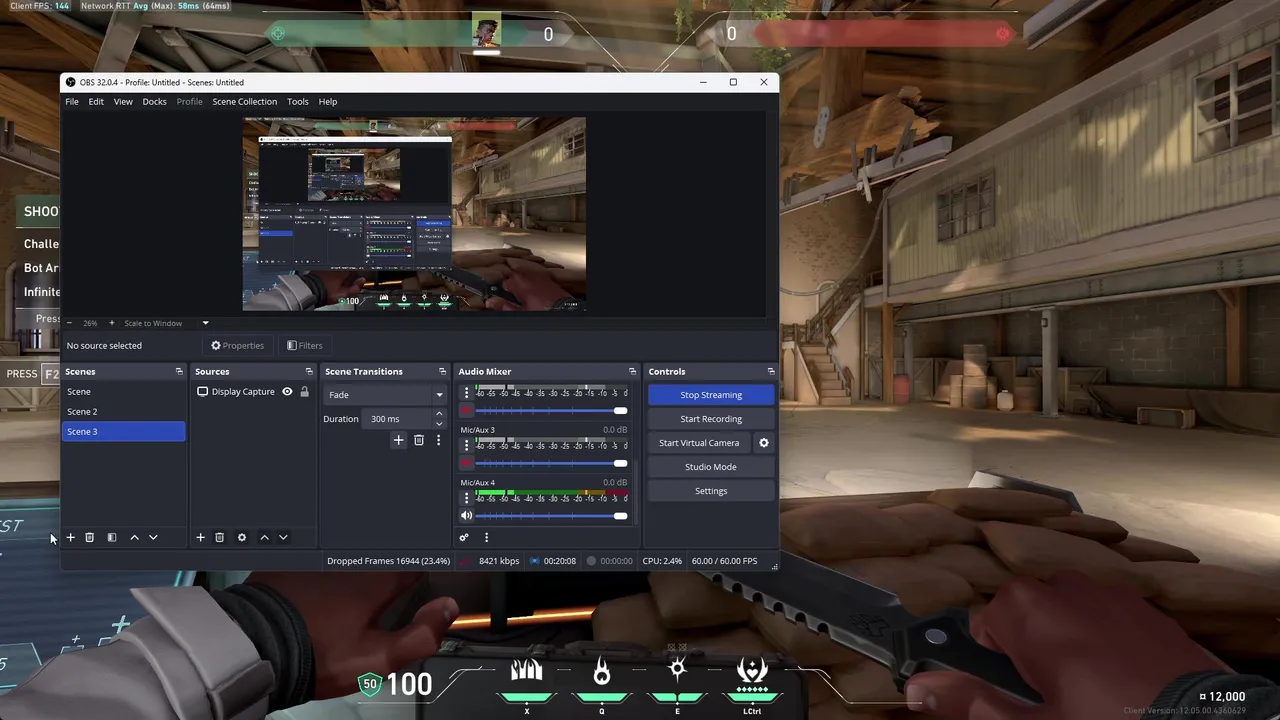Click Start Recording button

pyautogui.click(x=711, y=419)
